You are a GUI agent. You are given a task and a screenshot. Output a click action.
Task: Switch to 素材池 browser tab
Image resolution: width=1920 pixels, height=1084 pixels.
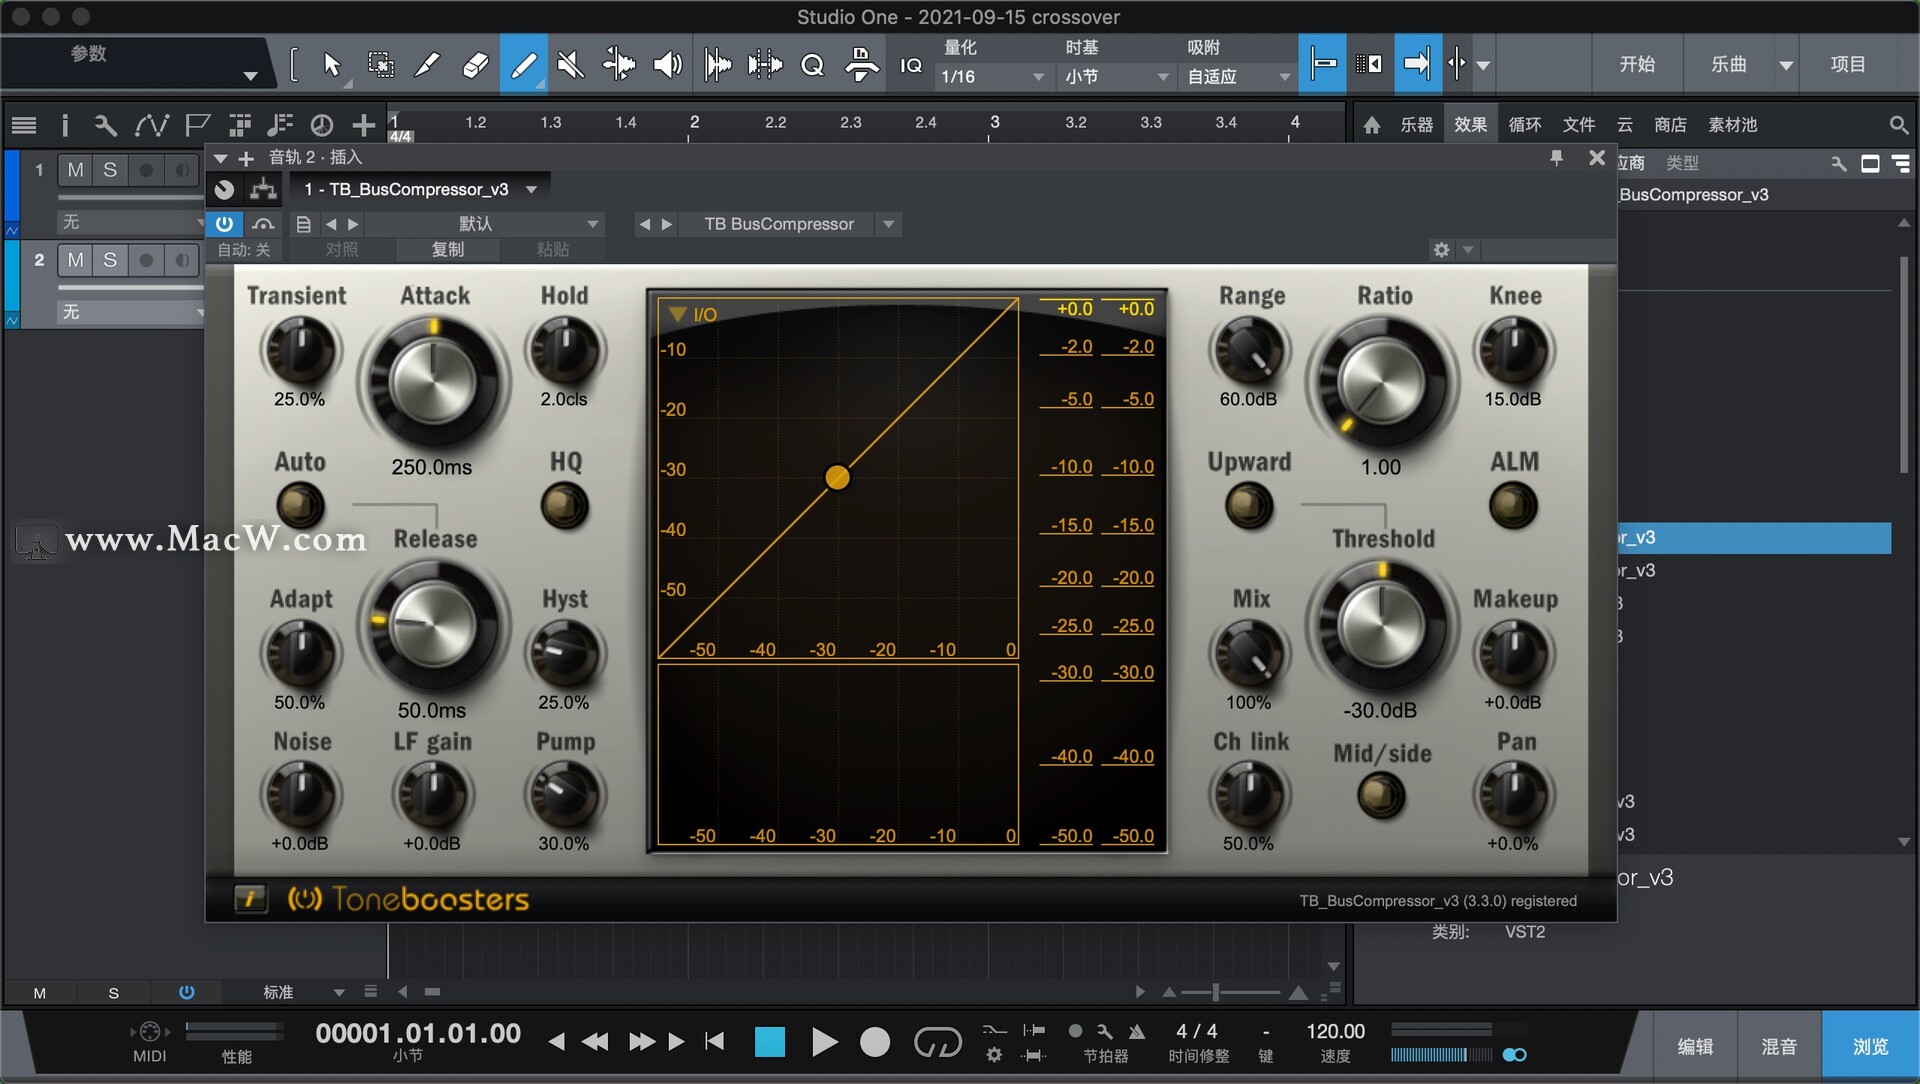[1732, 125]
